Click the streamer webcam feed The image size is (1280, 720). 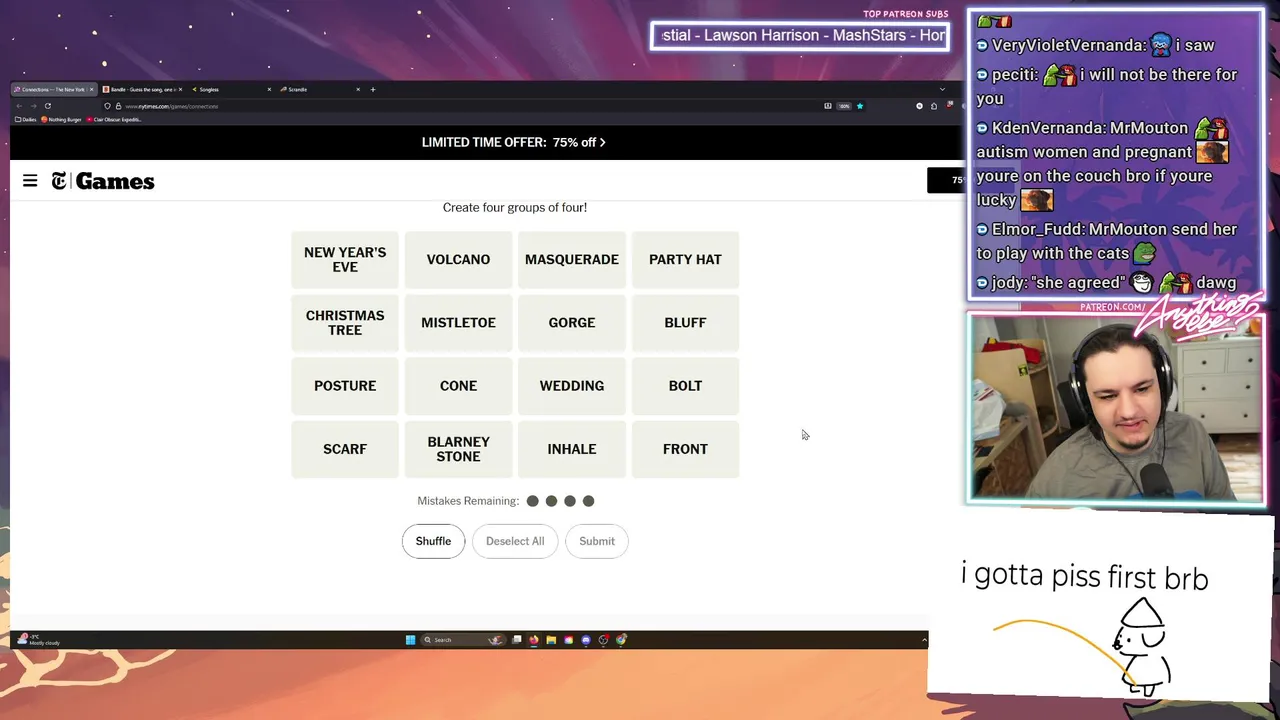pos(1116,408)
